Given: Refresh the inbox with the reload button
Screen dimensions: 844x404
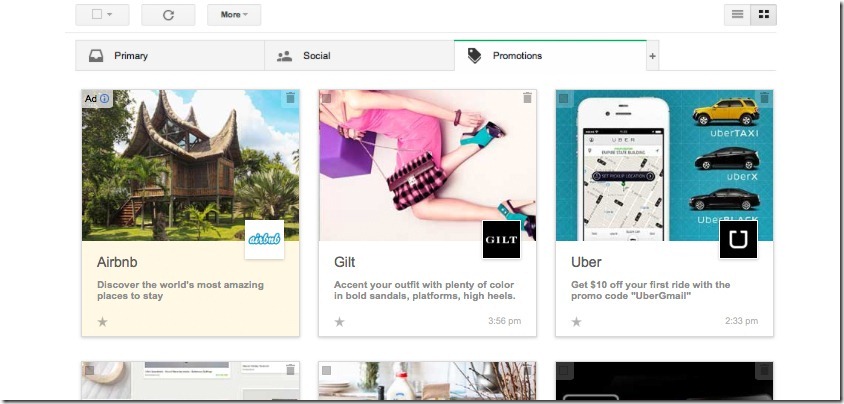Looking at the screenshot, I should [168, 15].
